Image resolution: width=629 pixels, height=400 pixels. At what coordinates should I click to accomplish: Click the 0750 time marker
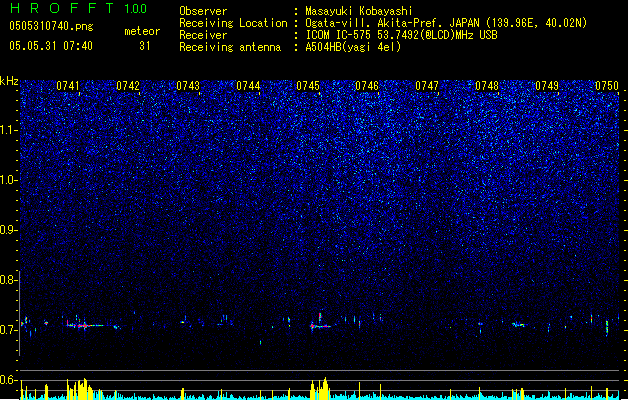[607, 86]
